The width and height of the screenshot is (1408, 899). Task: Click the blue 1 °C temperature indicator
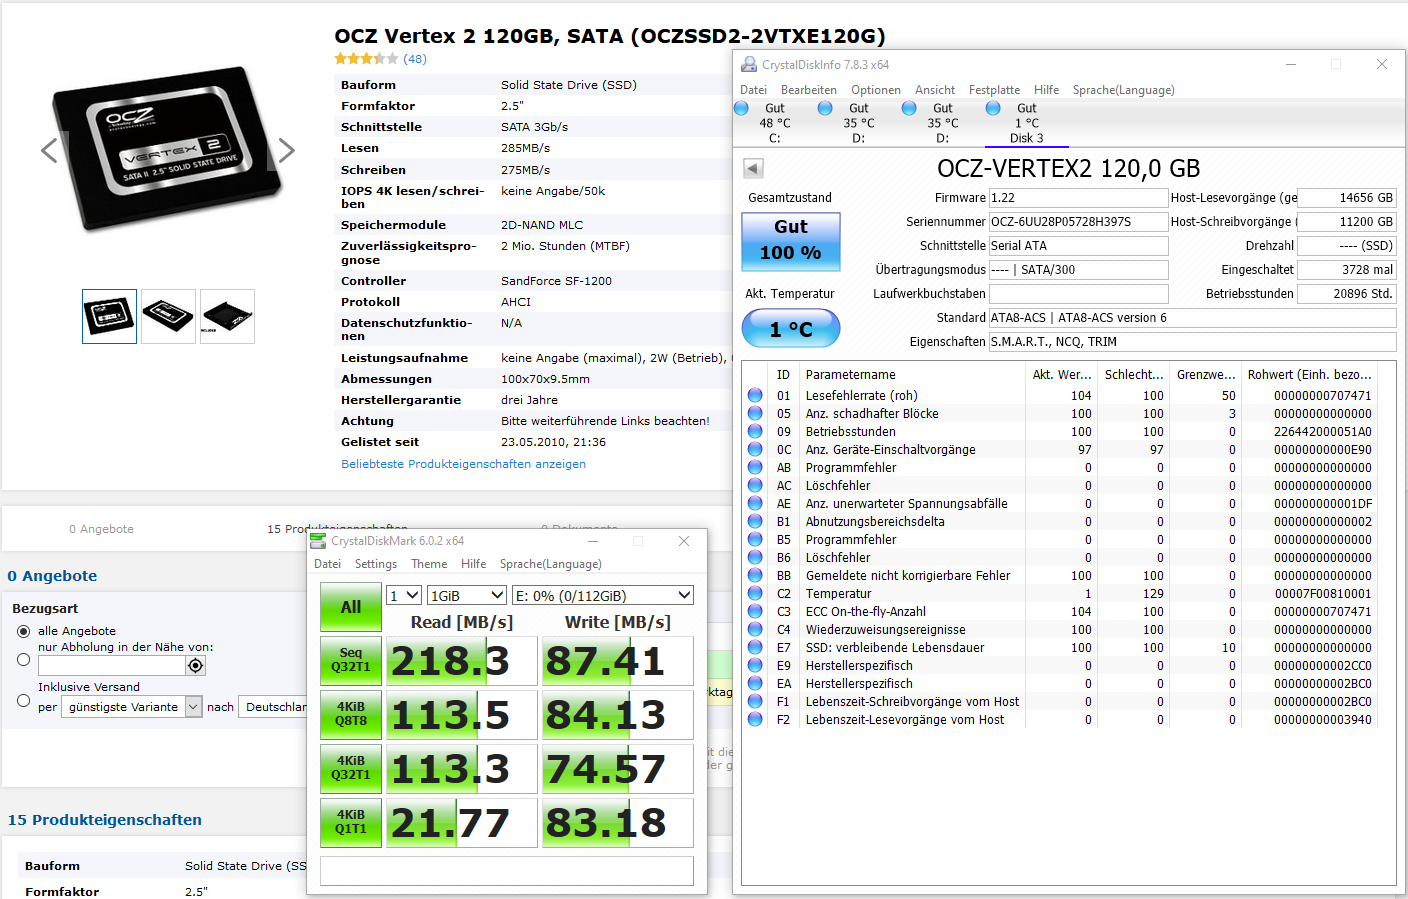point(790,328)
